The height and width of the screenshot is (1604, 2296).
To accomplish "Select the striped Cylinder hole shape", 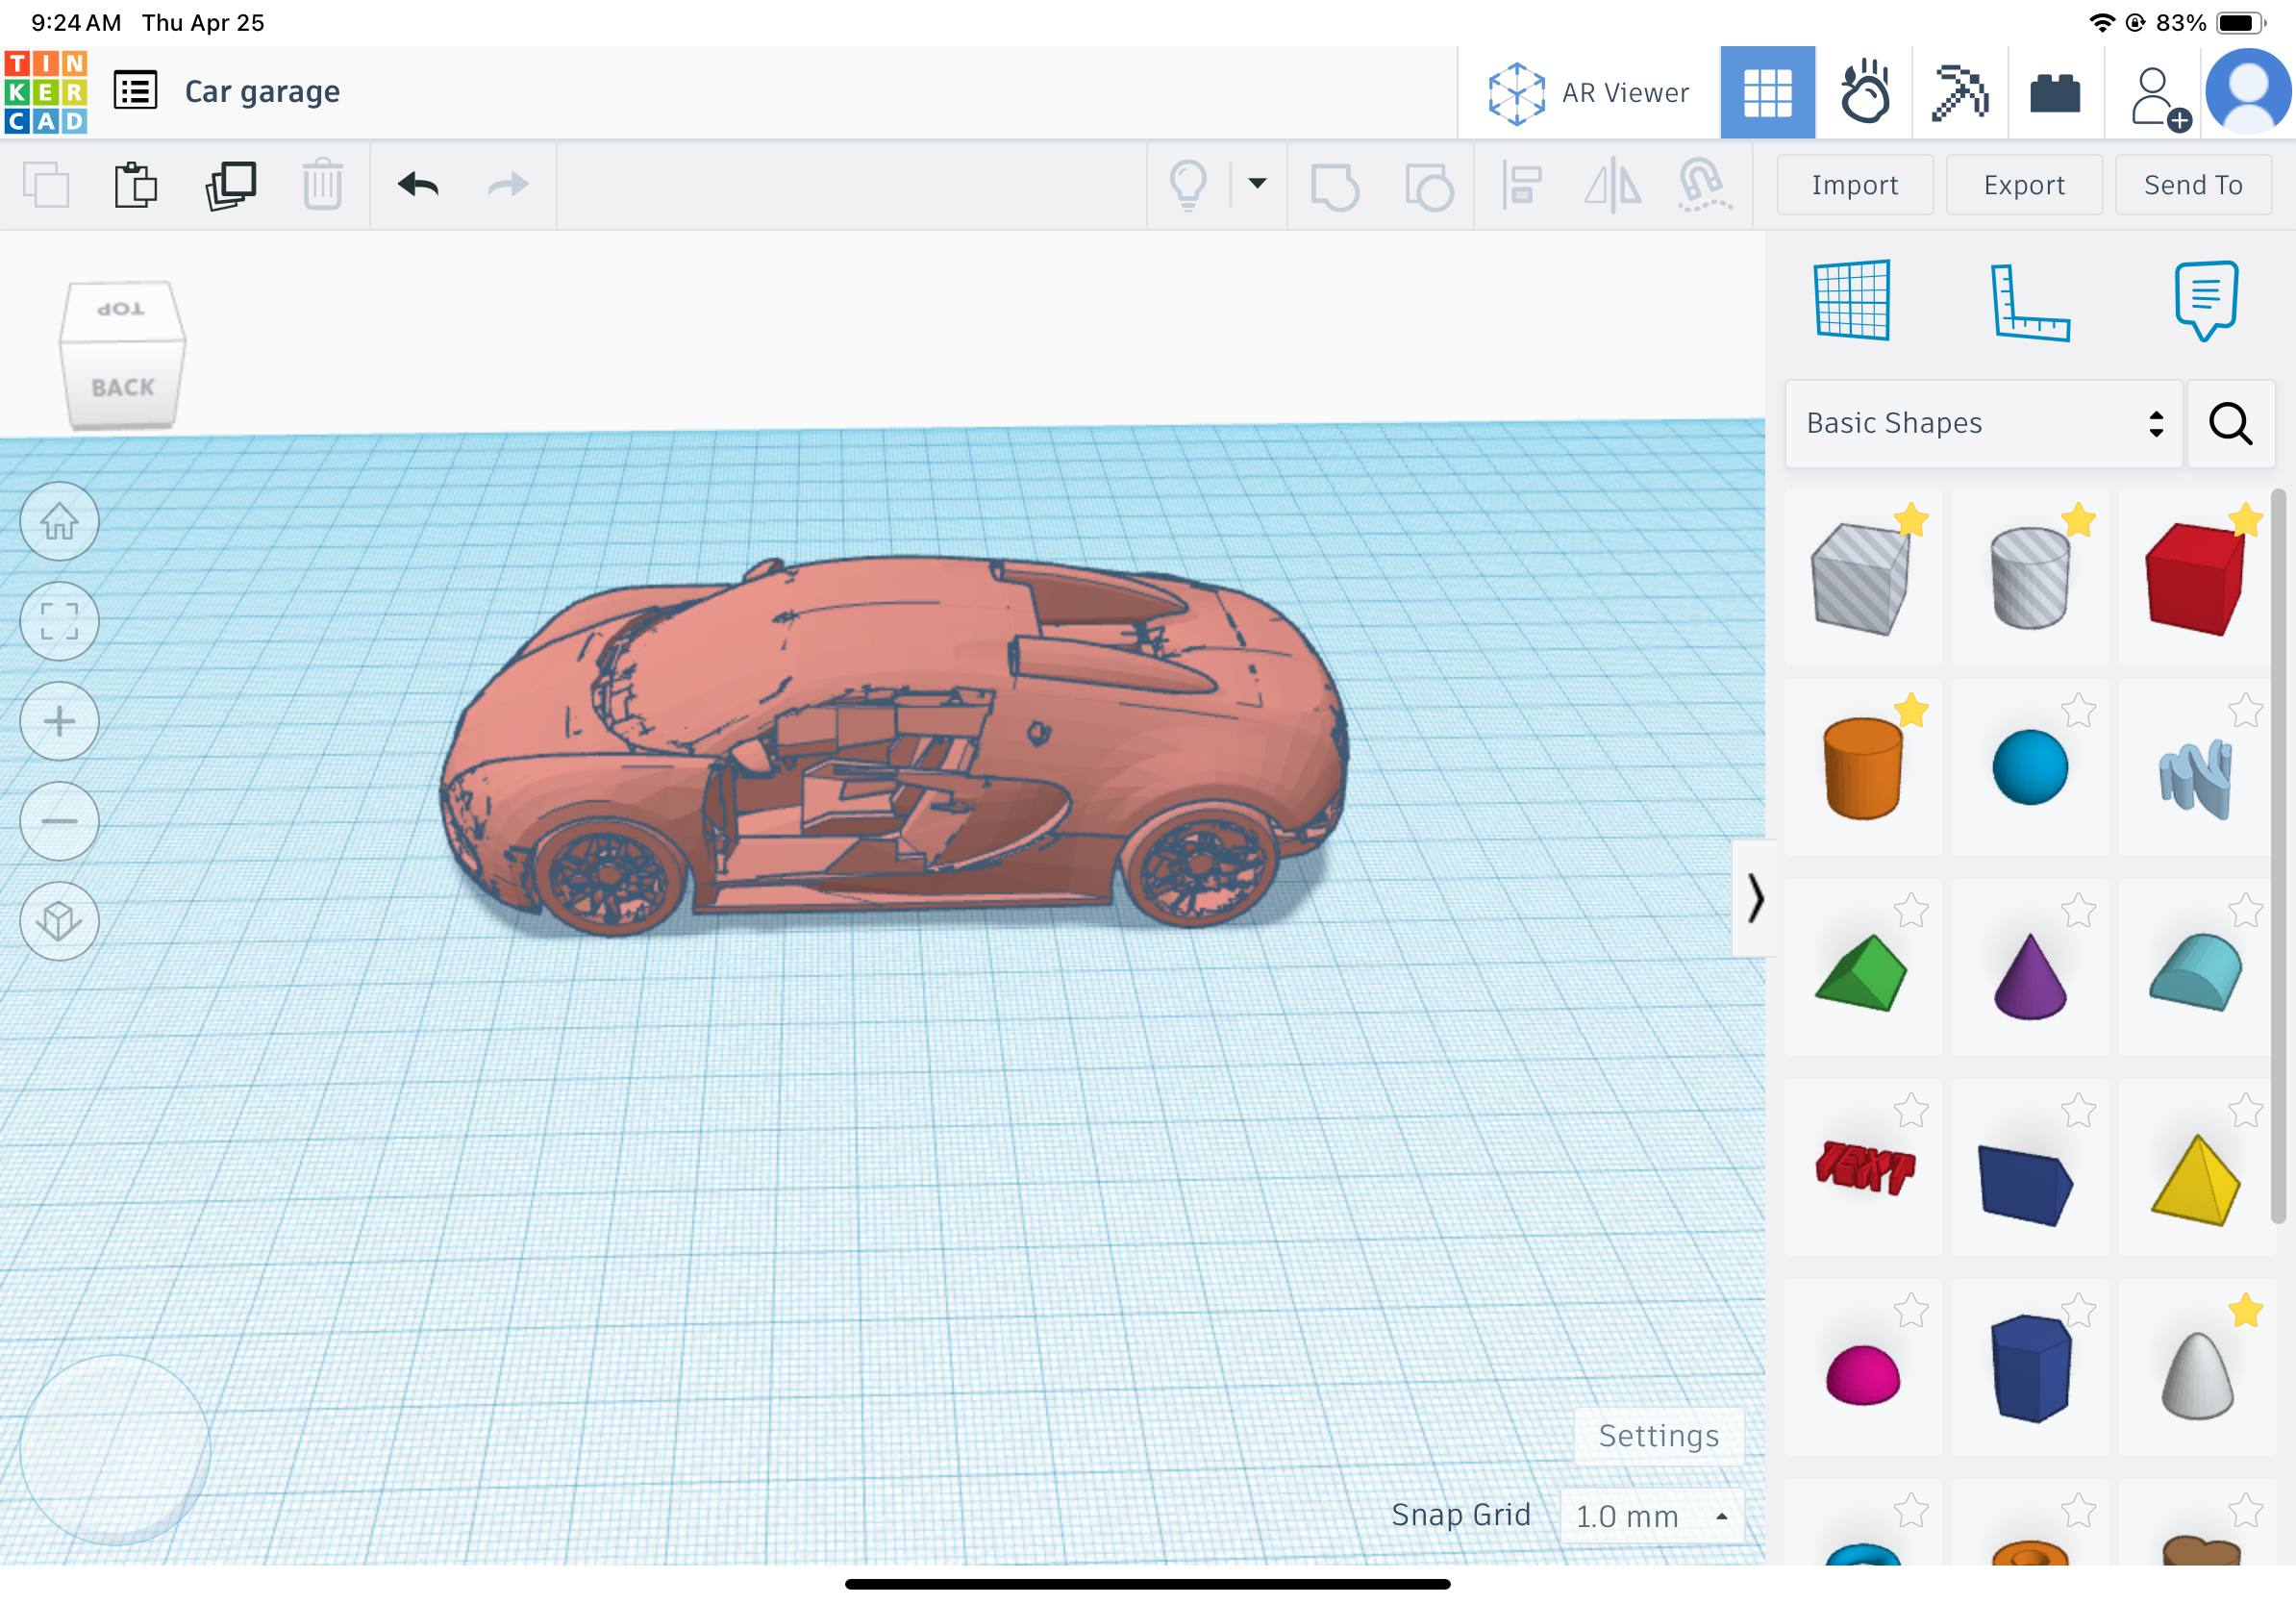I will tap(2029, 578).
